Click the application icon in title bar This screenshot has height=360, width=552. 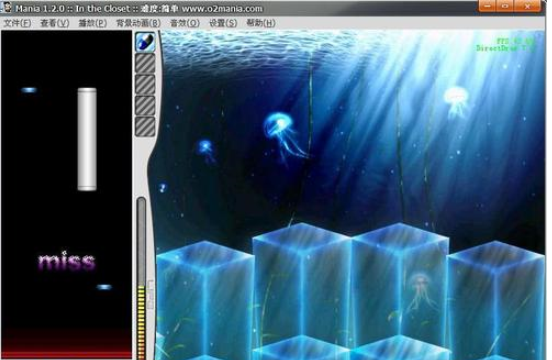[x=7, y=7]
